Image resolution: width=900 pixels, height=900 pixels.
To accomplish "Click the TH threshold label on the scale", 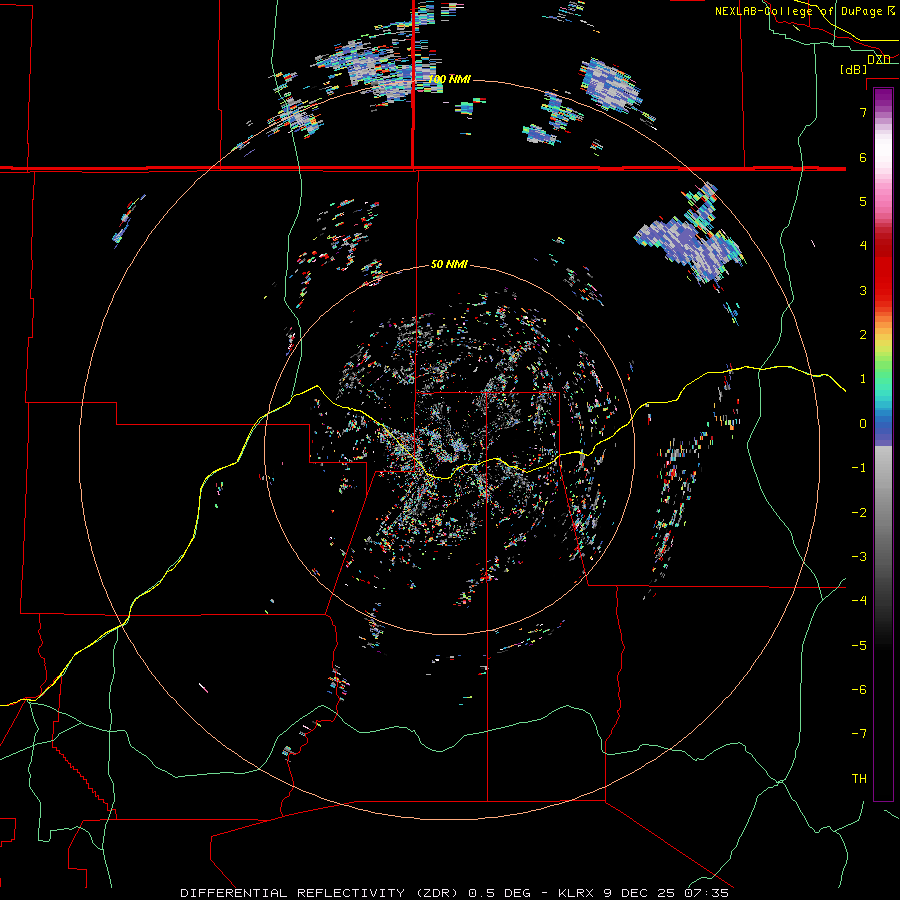I will coord(859,778).
